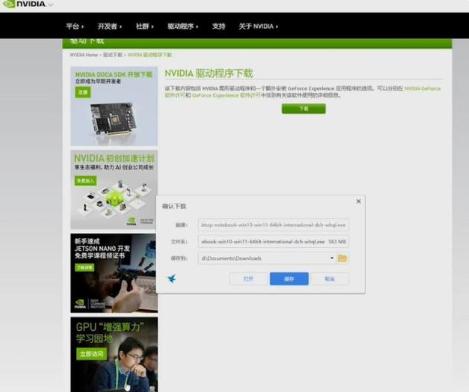Image resolution: width=469 pixels, height=392 pixels.
Task: Click the NVIDIA Home breadcrumb link
Action: [x=84, y=55]
